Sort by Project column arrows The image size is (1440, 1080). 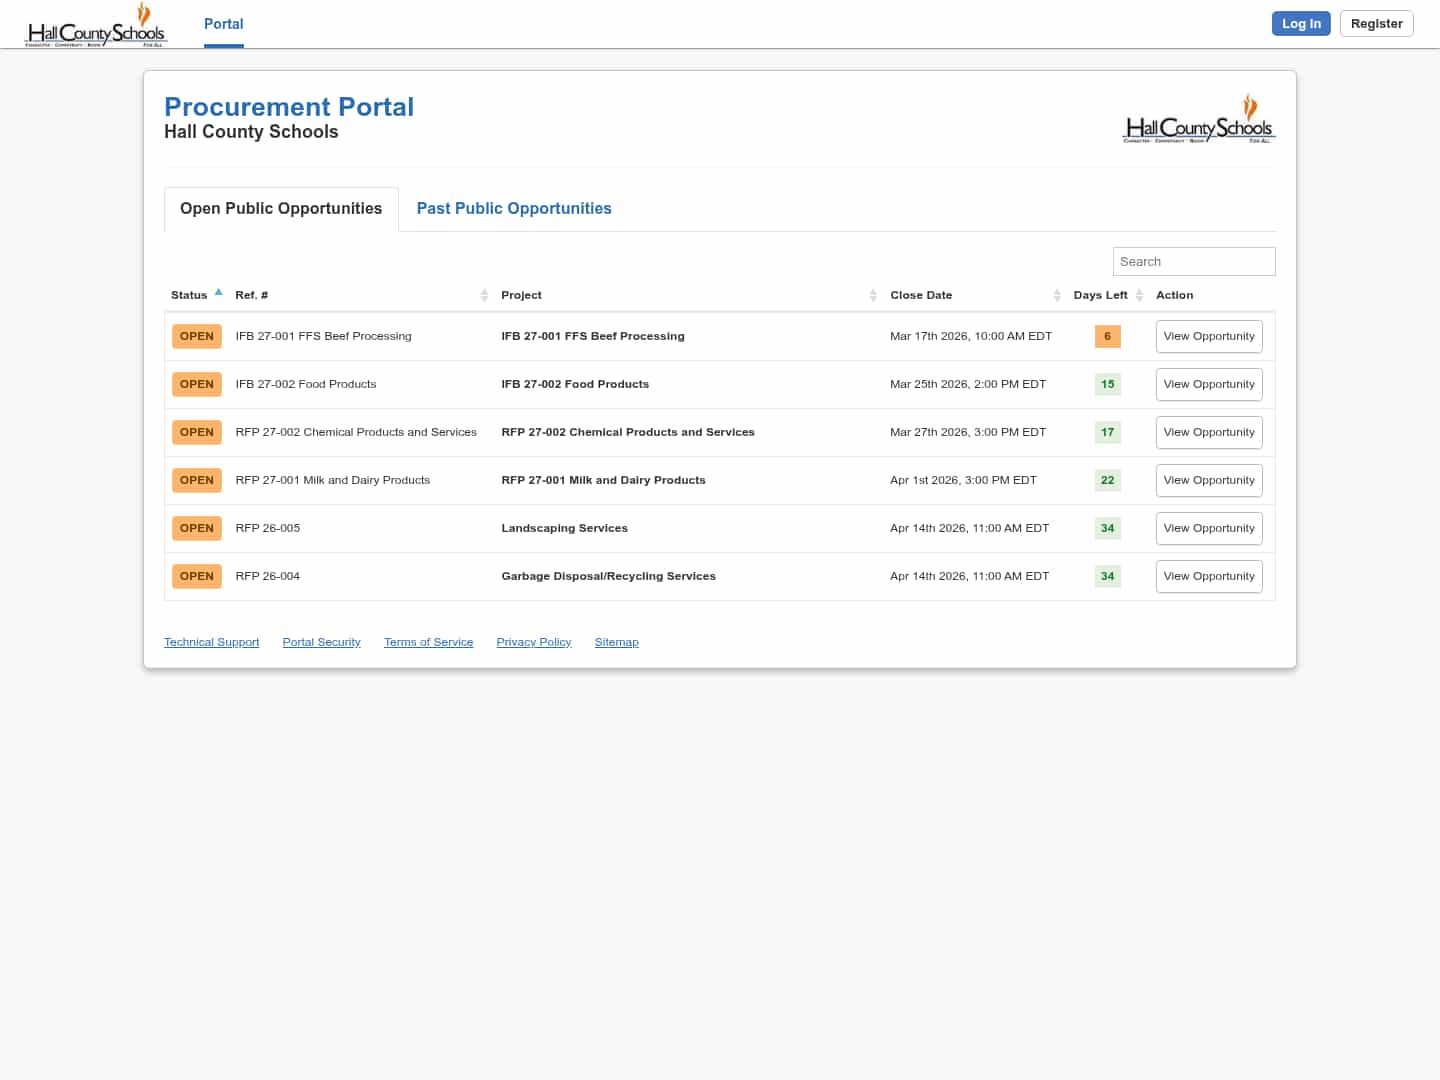click(x=872, y=295)
